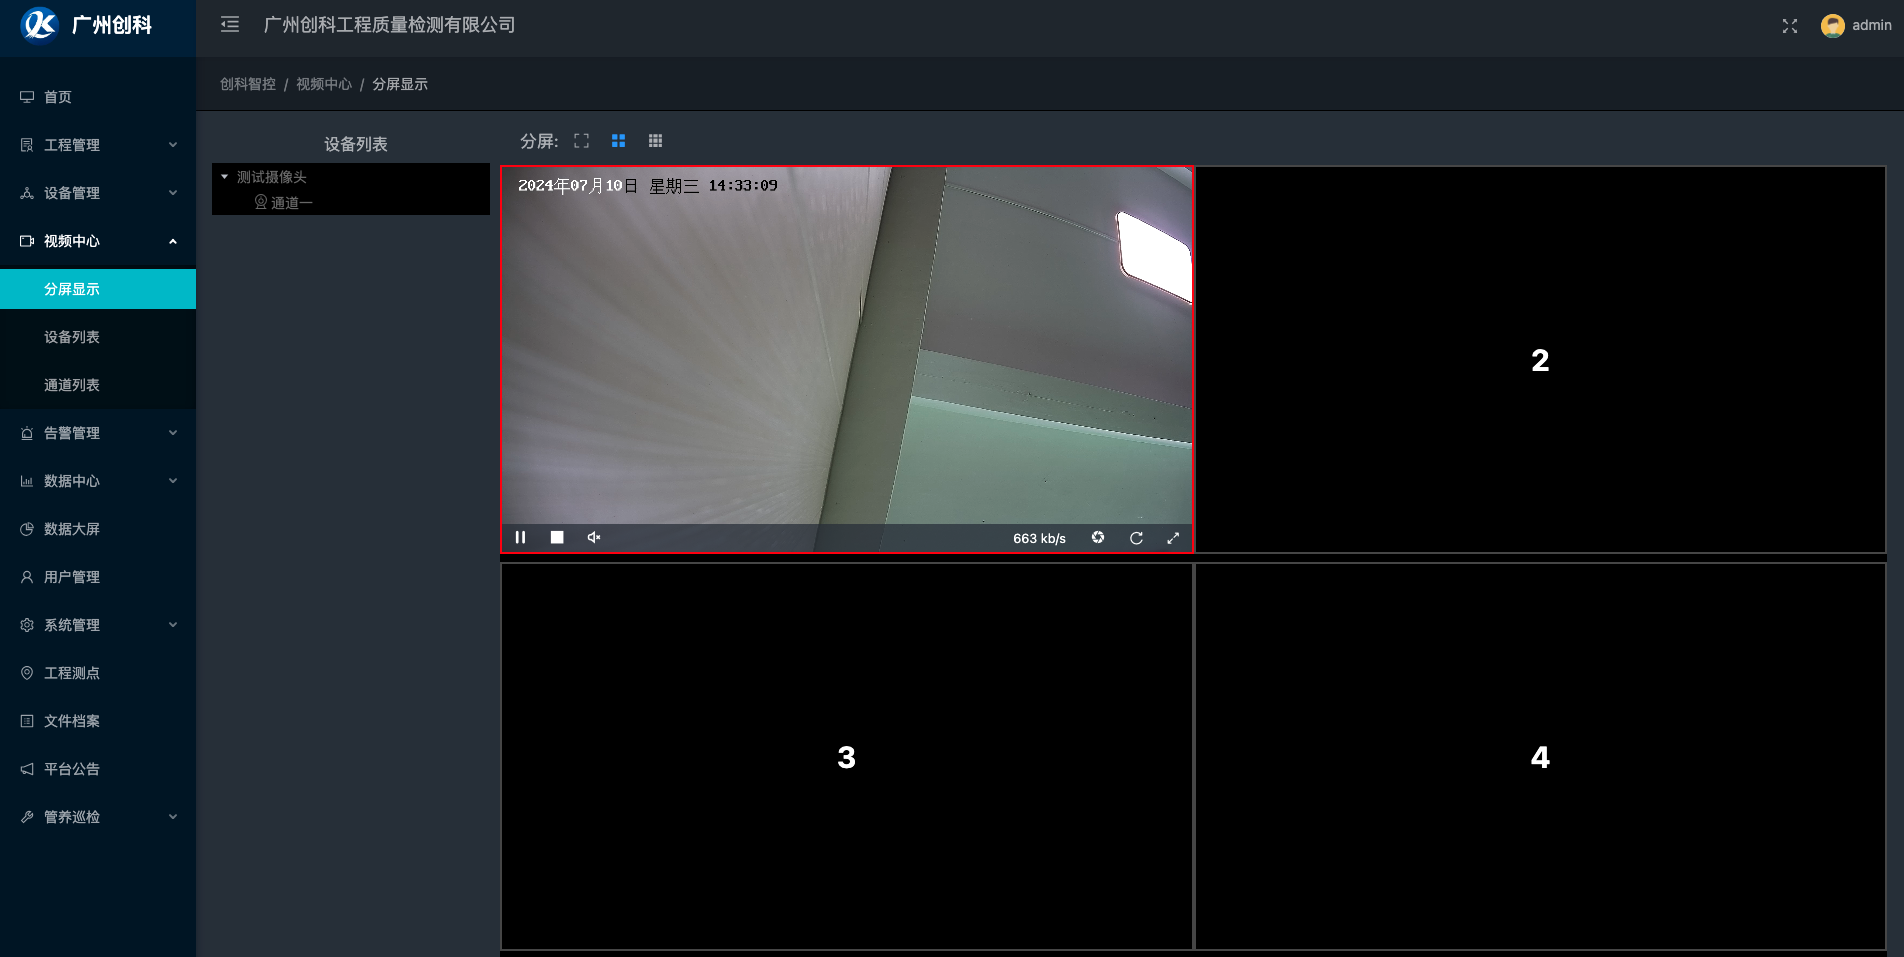Collapse the 测试摄像头 device tree
Viewport: 1904px width, 957px height.
[225, 177]
